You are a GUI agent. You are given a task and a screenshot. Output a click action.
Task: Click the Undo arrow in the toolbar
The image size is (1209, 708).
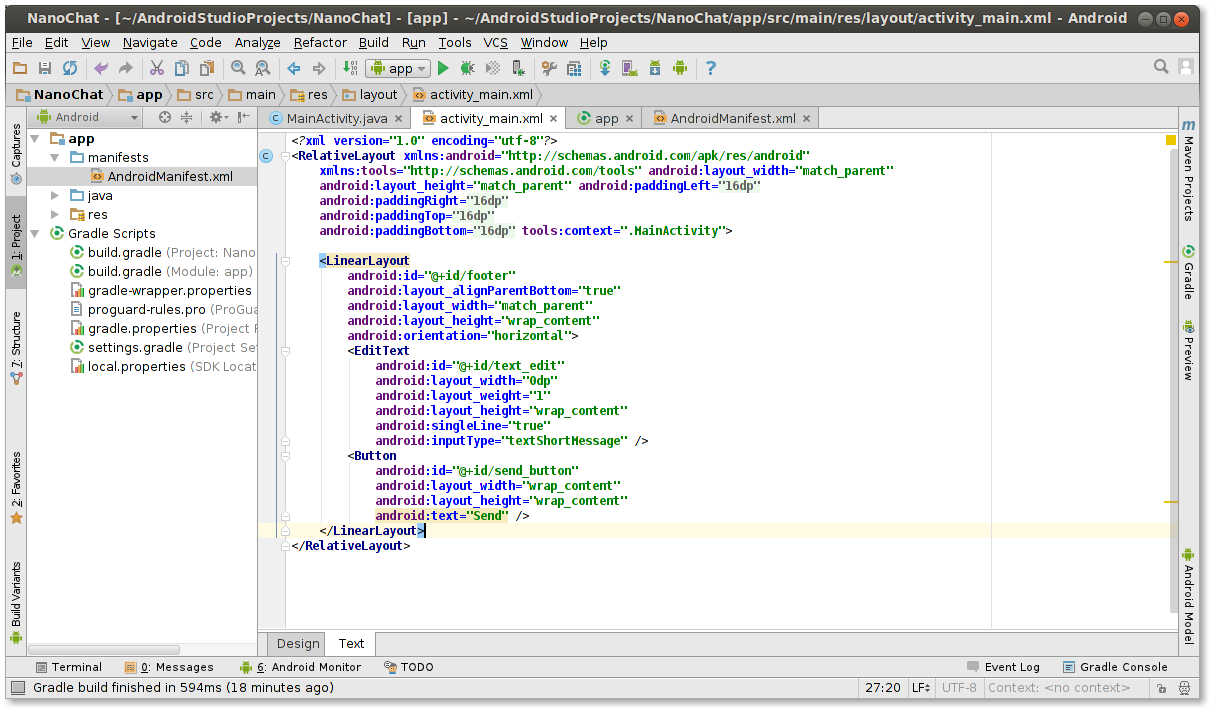pyautogui.click(x=101, y=68)
